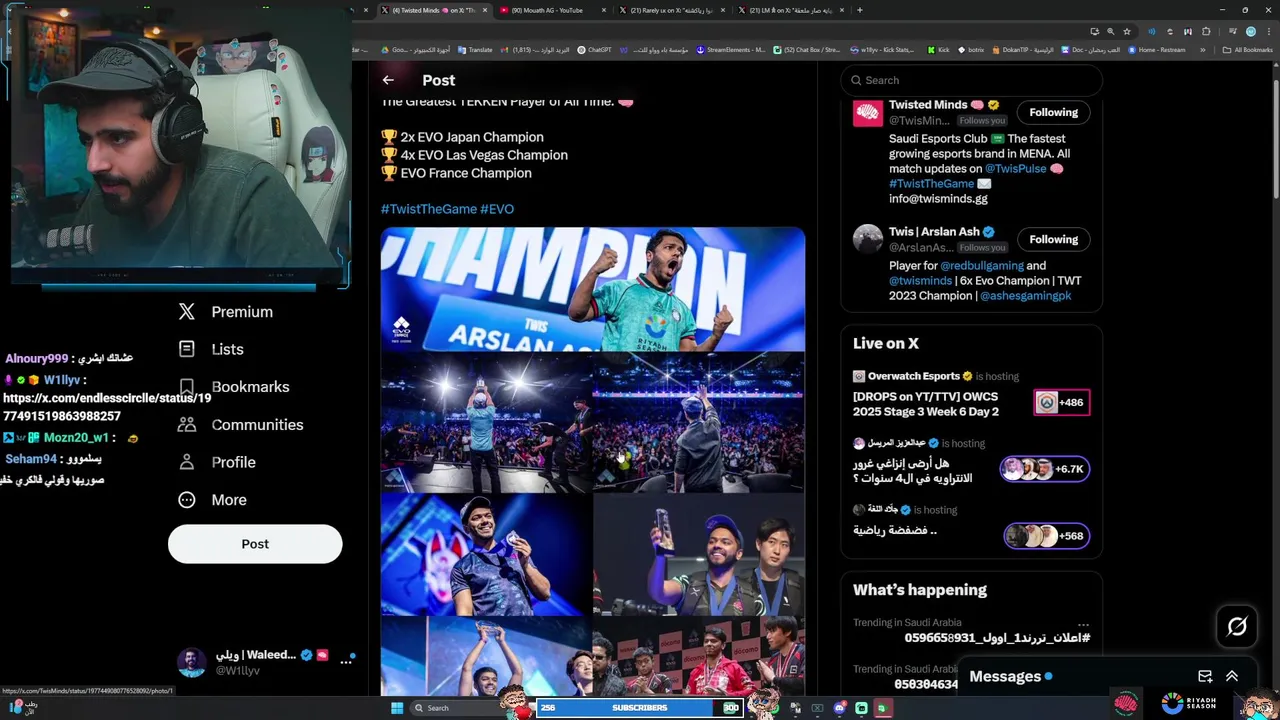
Task: Open the +568 listeners badge
Action: point(1046,536)
